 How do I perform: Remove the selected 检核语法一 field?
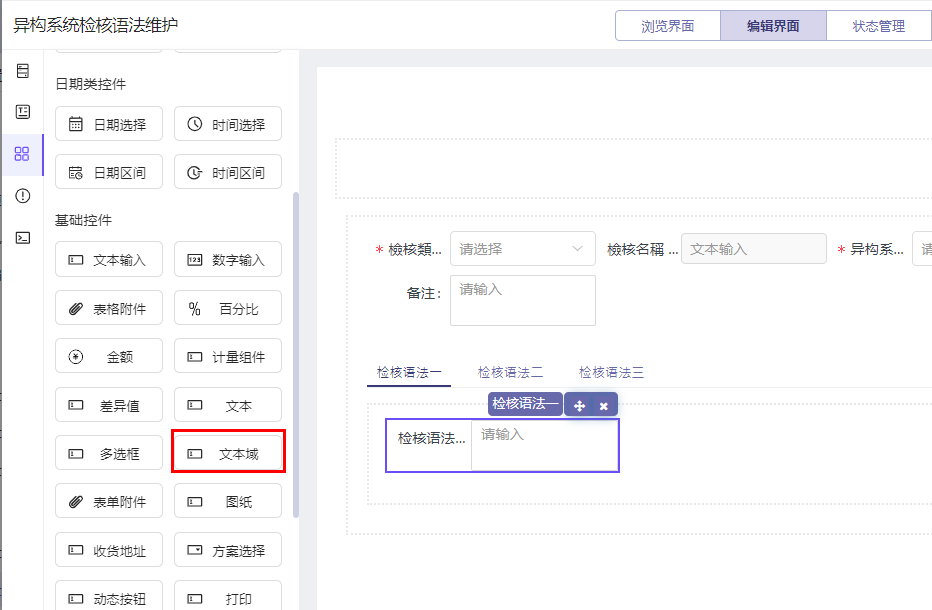[603, 406]
